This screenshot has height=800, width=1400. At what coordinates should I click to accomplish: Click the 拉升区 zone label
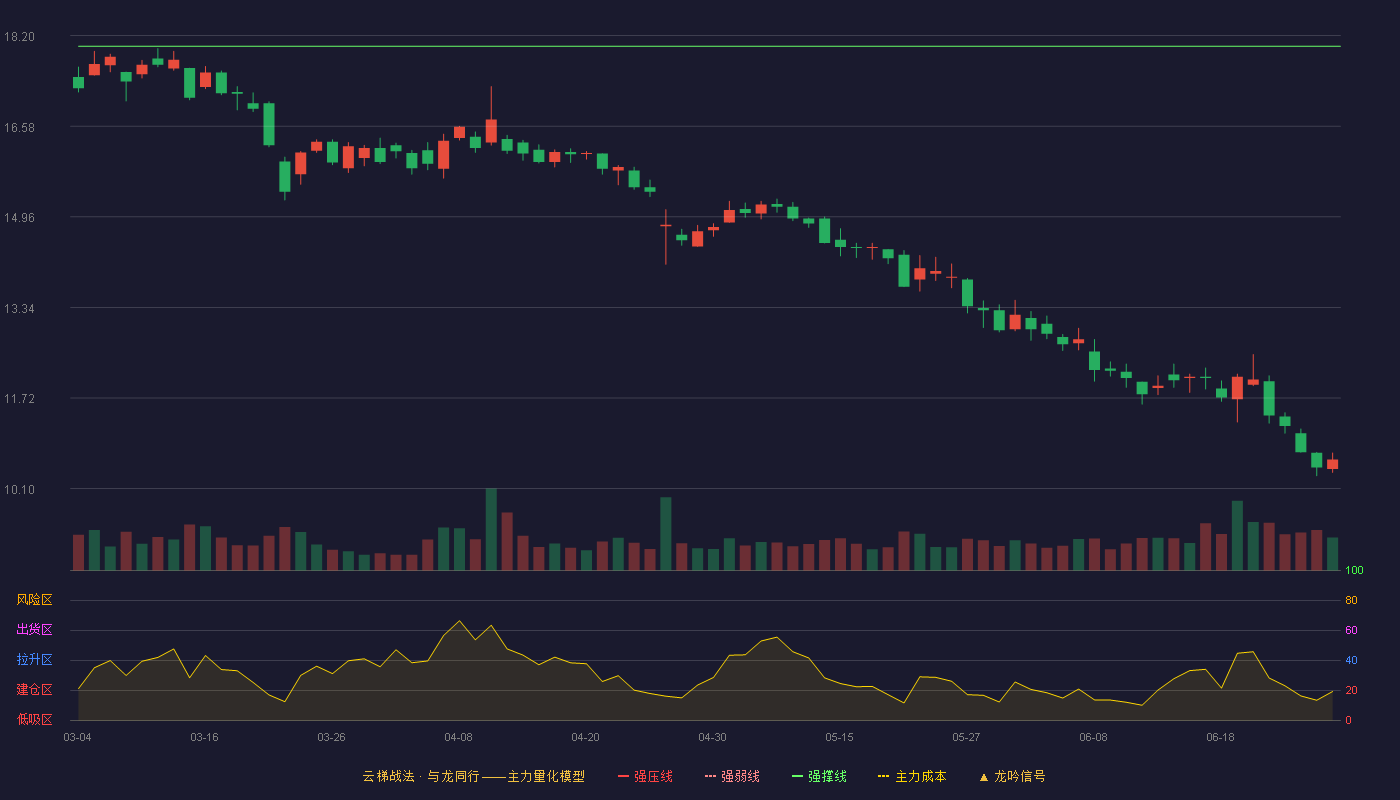(34, 660)
